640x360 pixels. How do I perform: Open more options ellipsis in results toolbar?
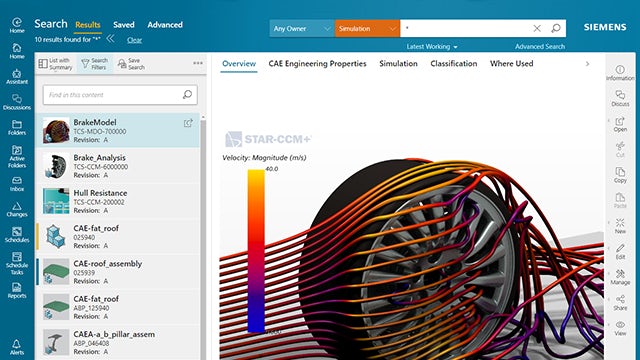click(x=198, y=63)
